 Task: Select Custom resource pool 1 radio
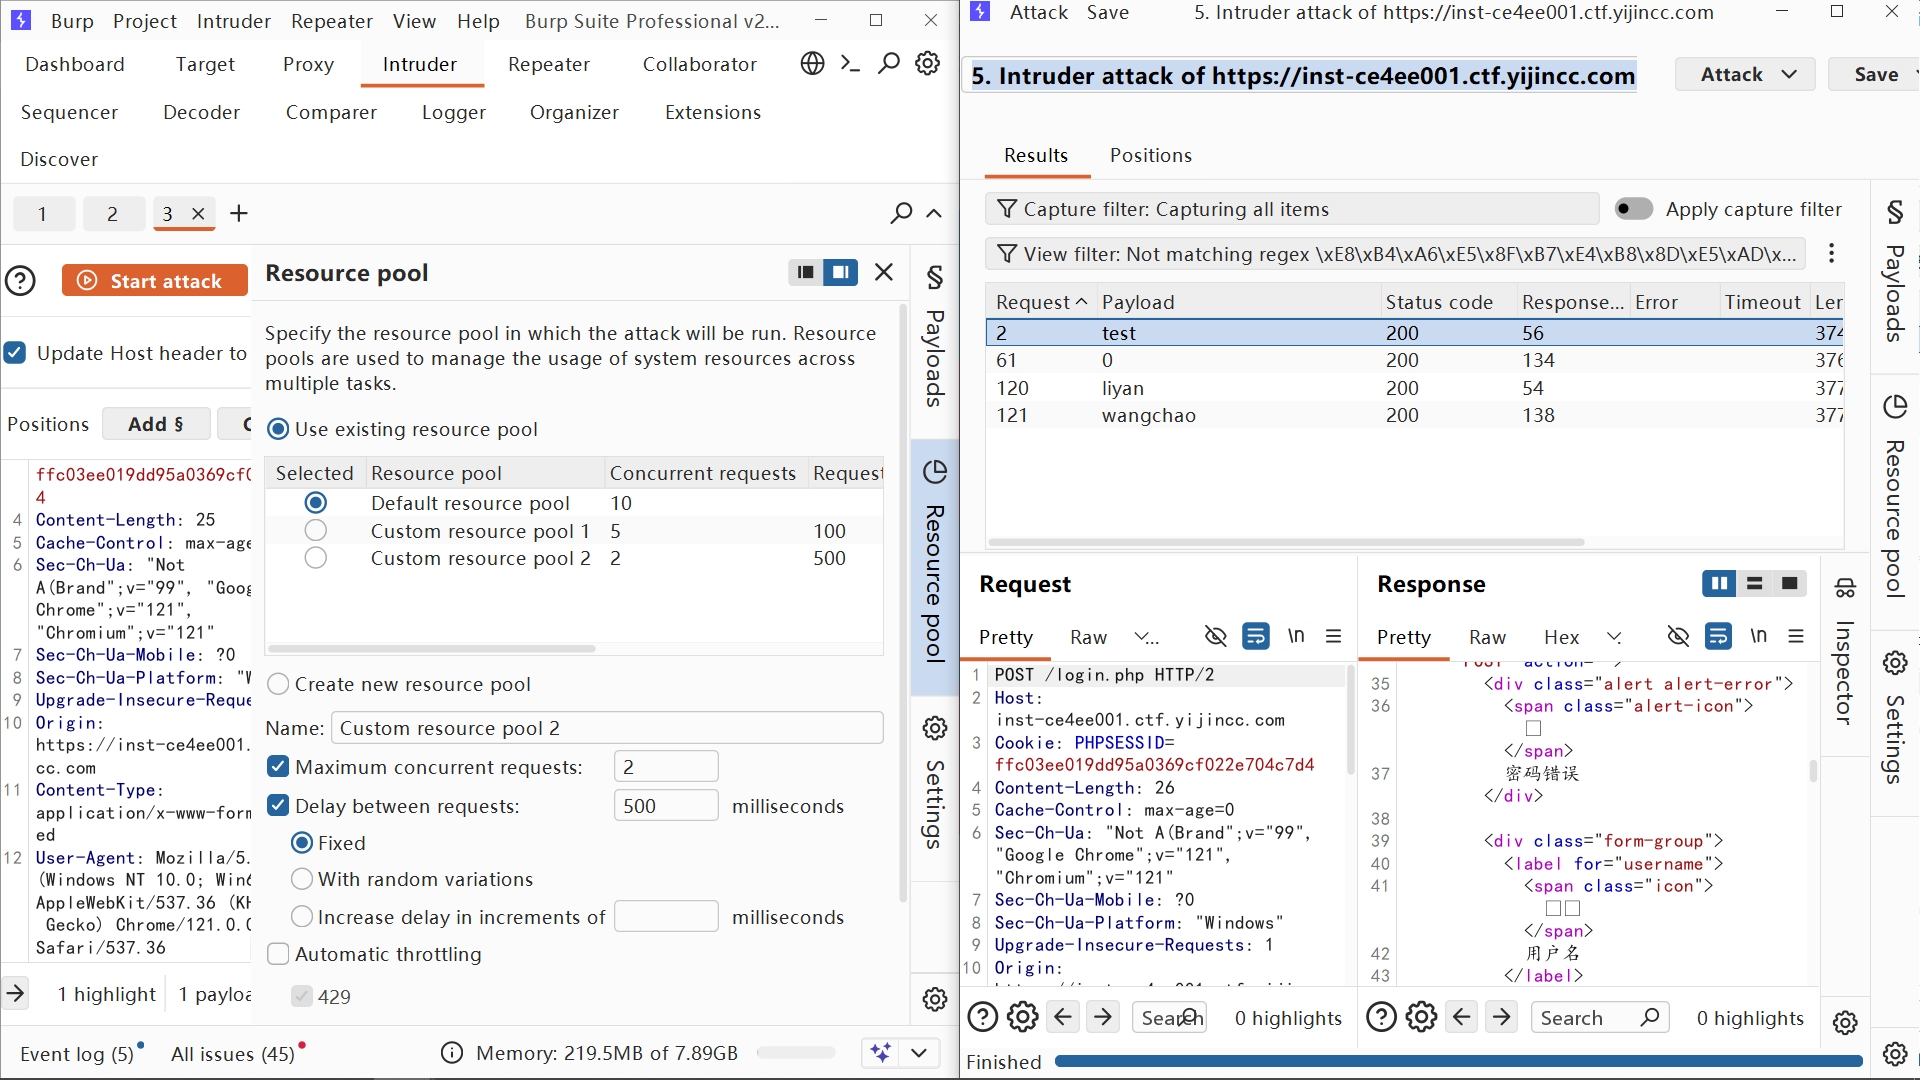316,531
